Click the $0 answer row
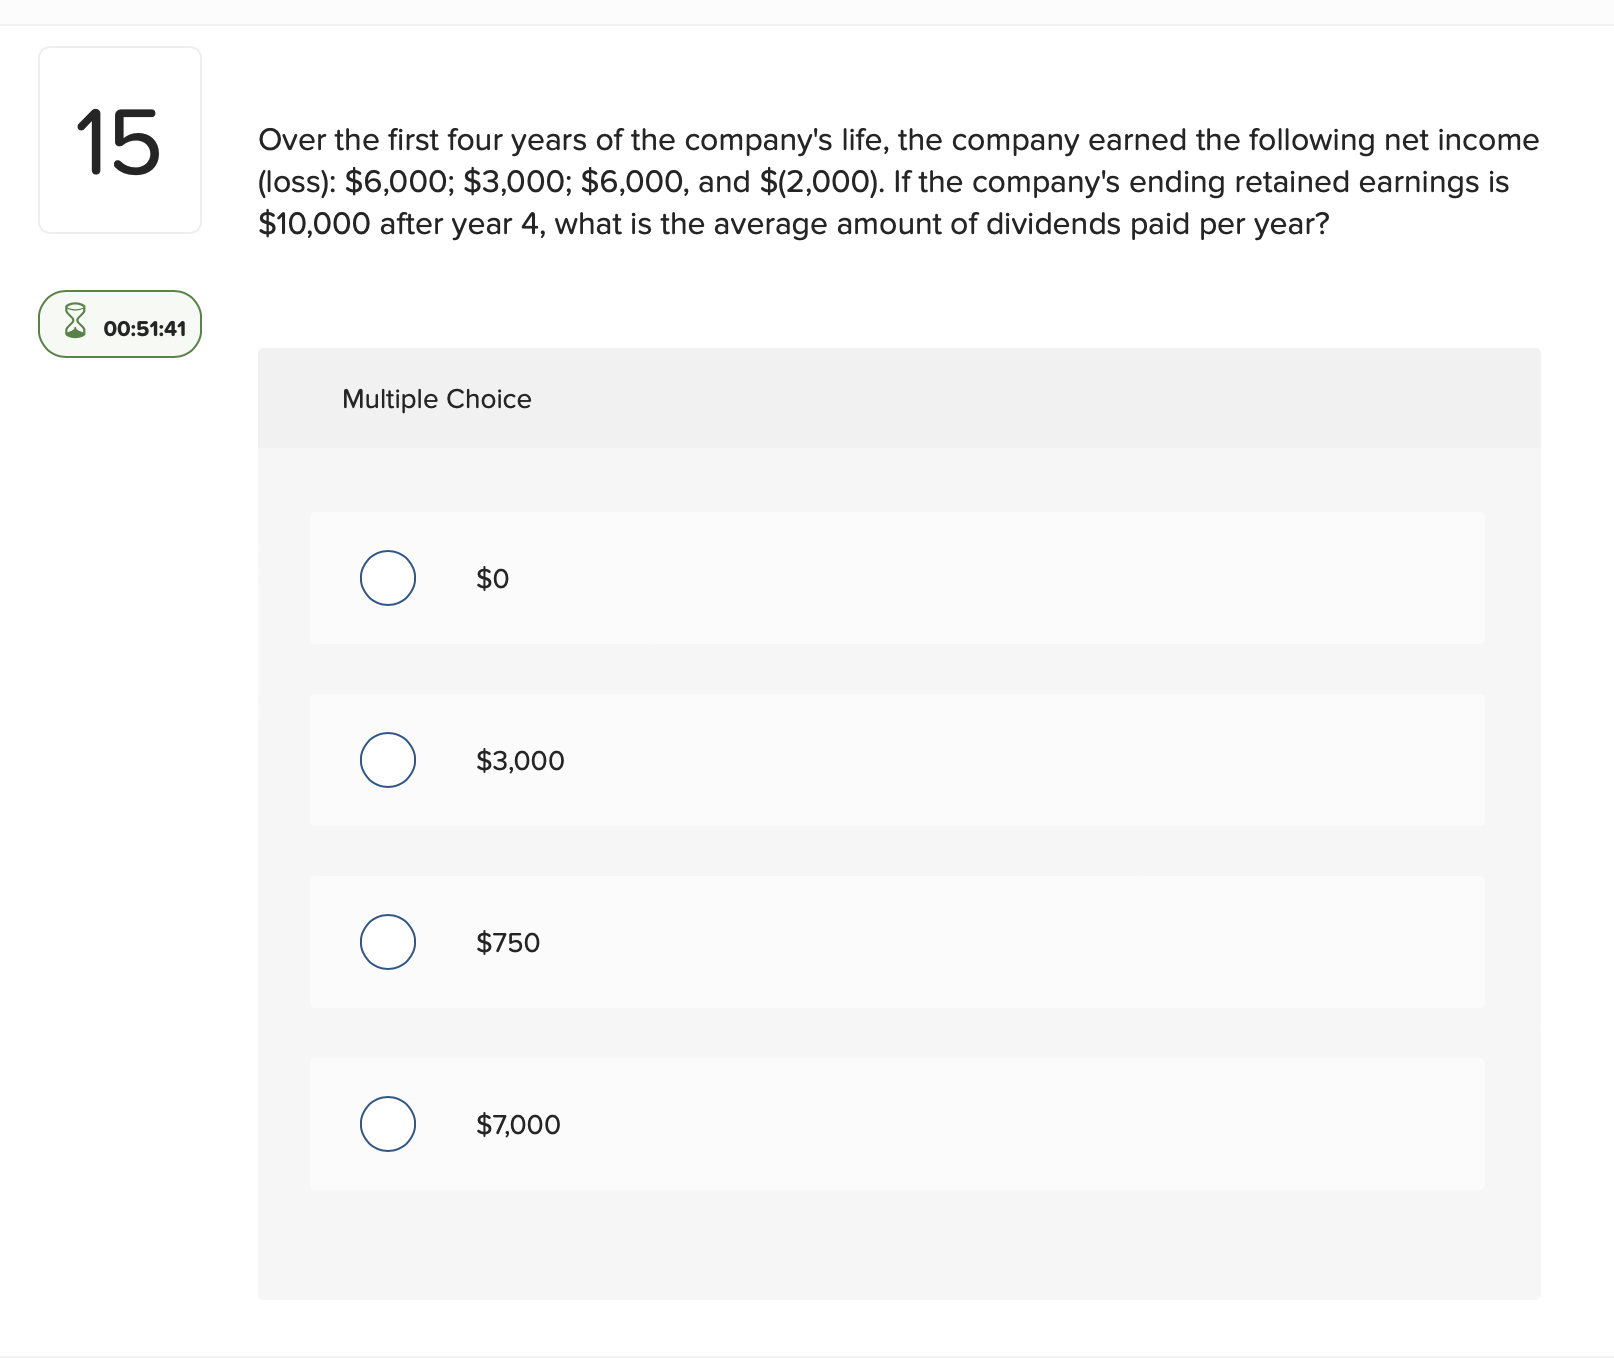This screenshot has width=1614, height=1360. 897,578
